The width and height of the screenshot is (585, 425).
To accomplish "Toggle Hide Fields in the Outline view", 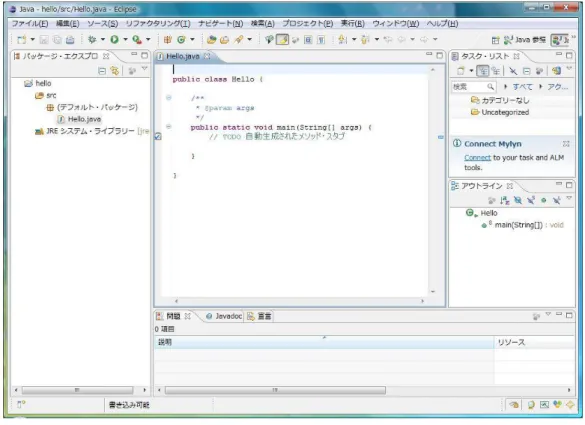I will point(518,201).
